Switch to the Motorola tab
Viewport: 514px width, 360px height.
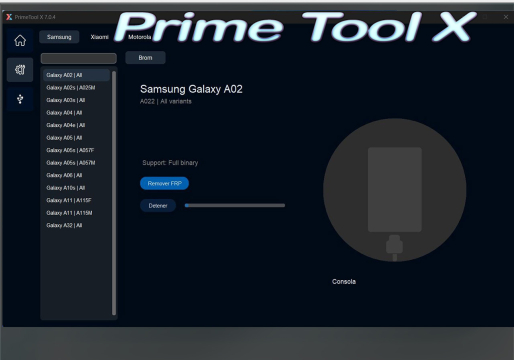coord(140,37)
